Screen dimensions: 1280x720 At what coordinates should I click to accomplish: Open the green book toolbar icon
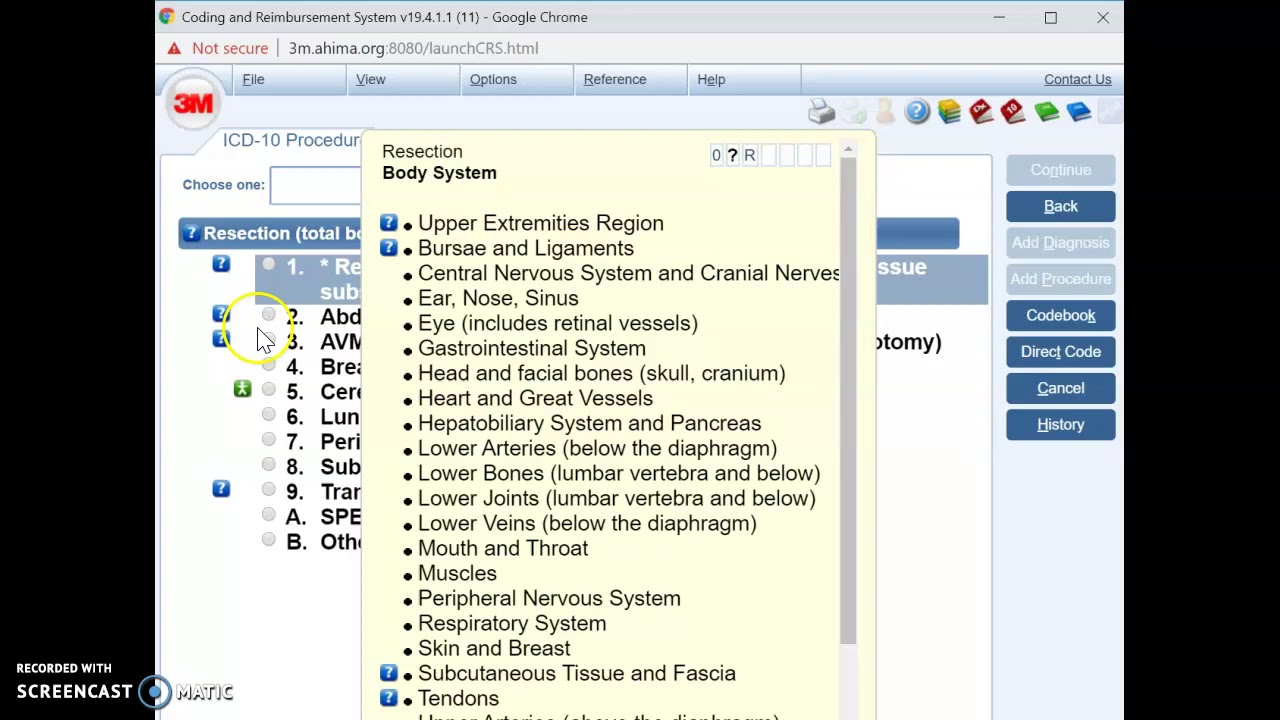pos(1046,112)
